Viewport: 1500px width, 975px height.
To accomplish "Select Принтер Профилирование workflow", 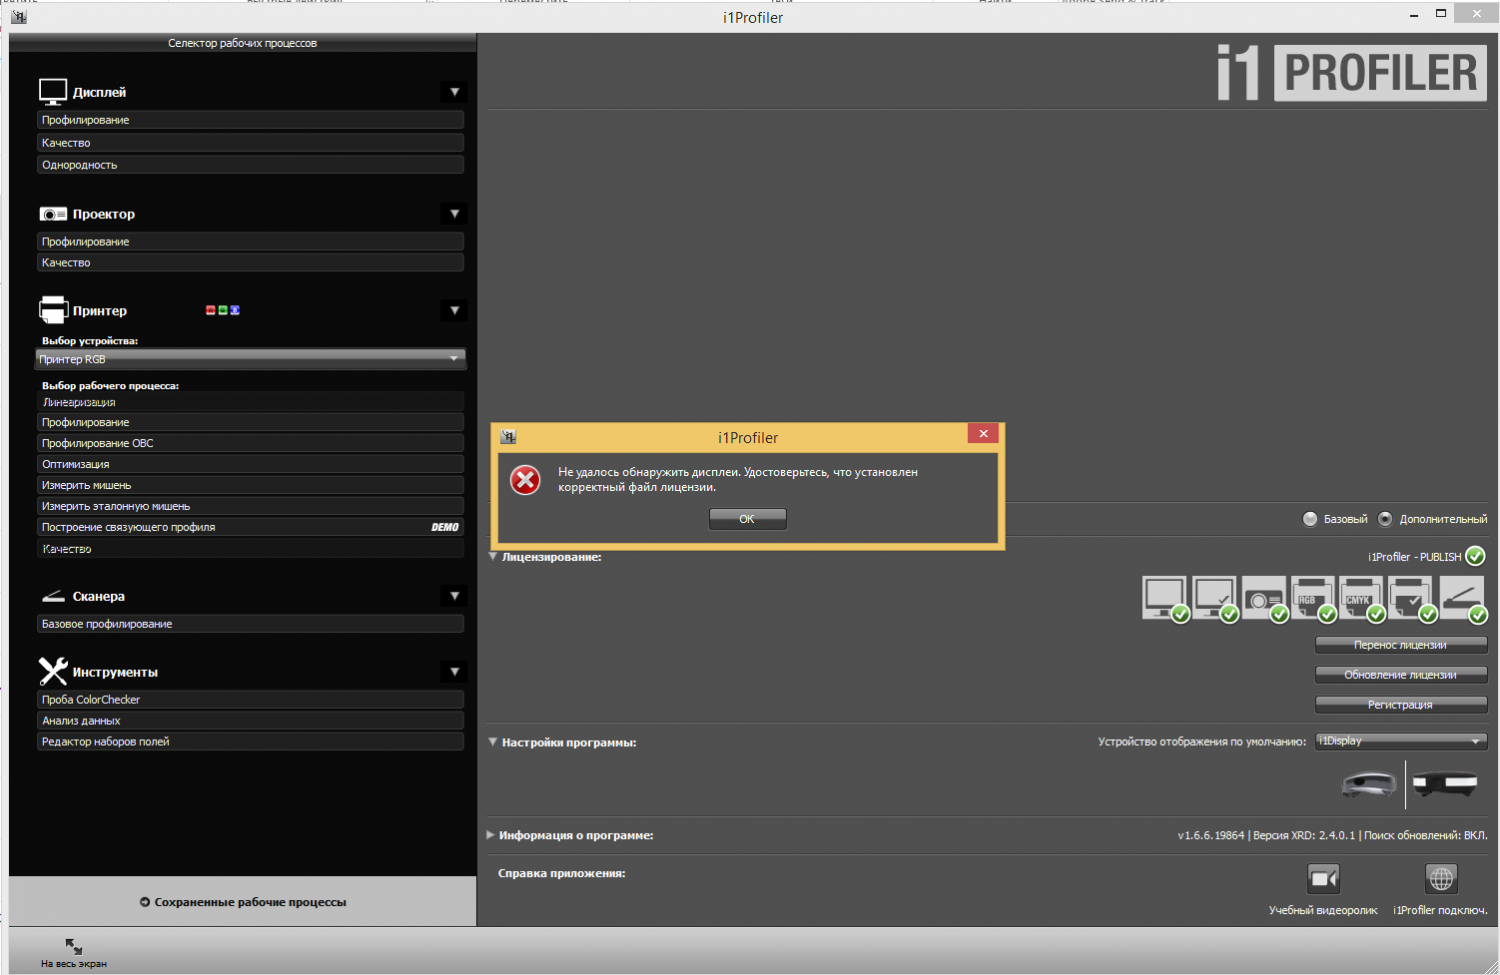I will (251, 423).
